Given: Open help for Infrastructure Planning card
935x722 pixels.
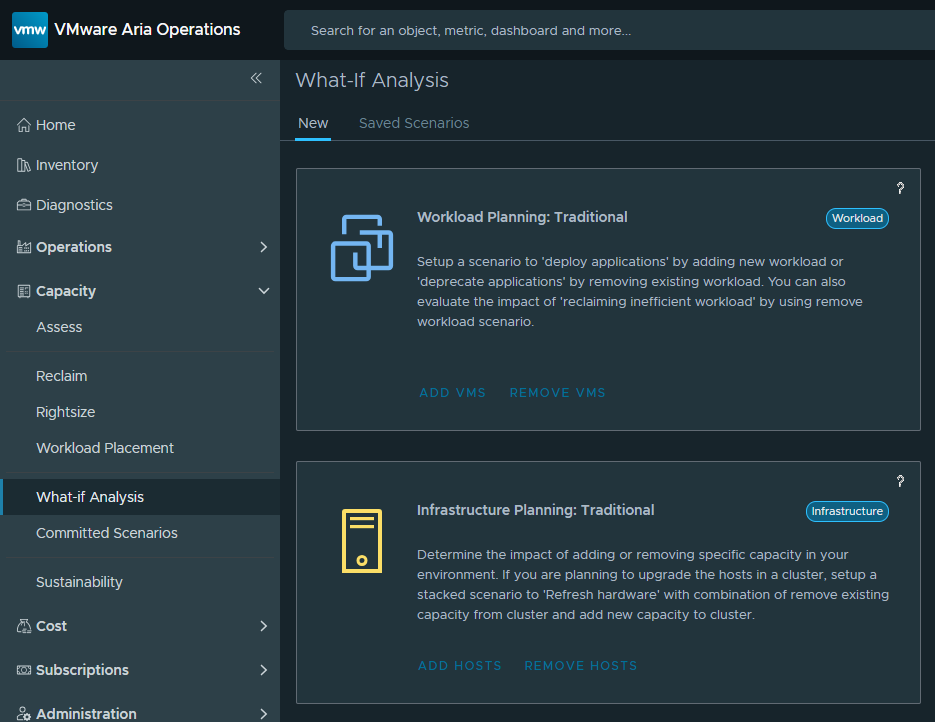Looking at the screenshot, I should (x=900, y=481).
